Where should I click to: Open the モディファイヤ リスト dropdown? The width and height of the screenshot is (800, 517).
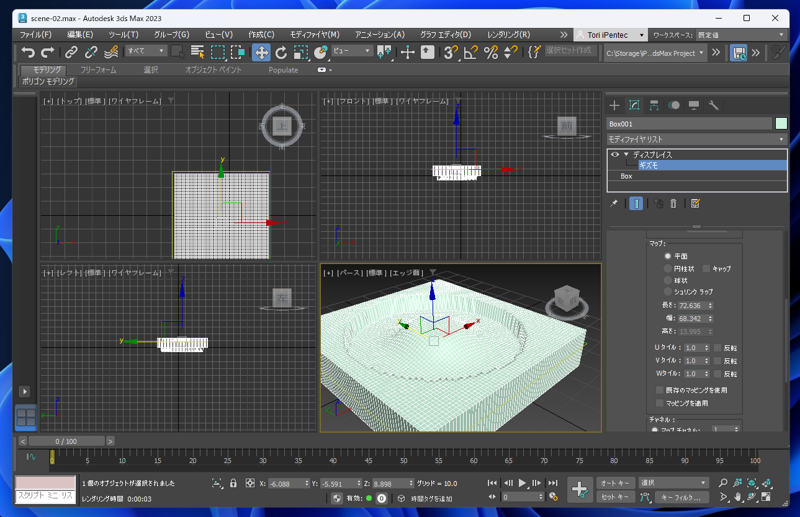coord(696,139)
